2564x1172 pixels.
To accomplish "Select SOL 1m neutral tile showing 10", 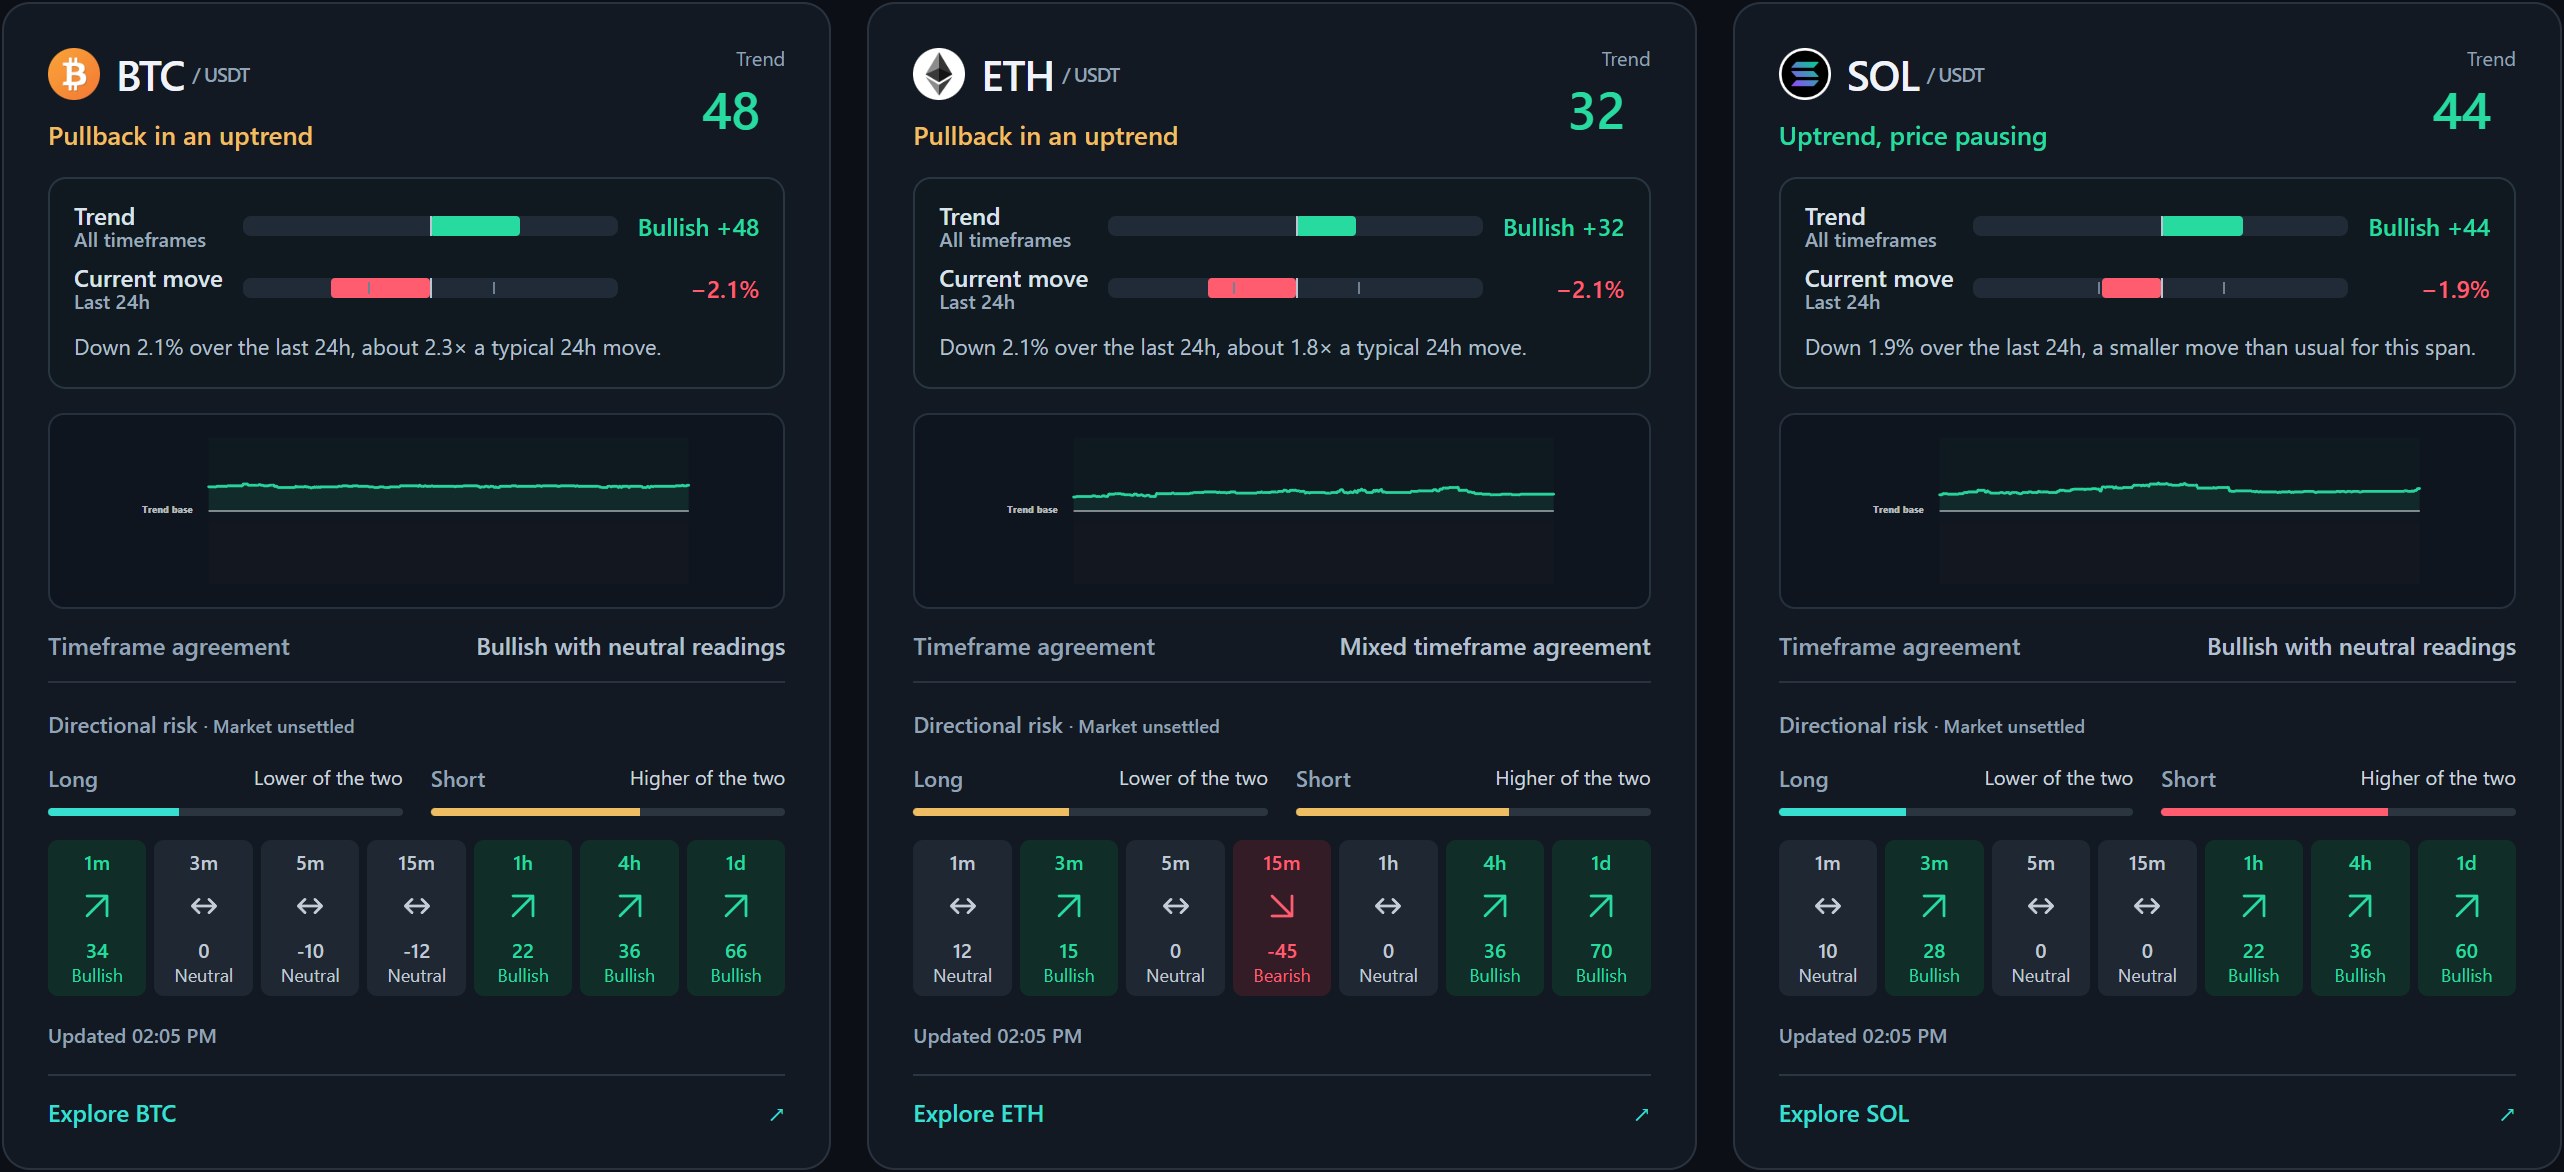I will (x=1828, y=918).
